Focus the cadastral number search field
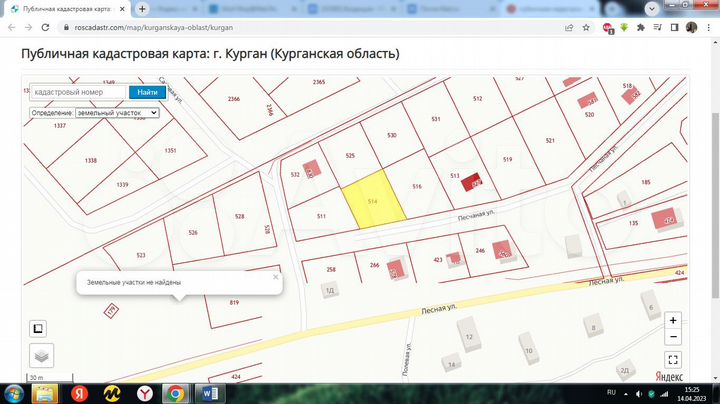Screen dimensions: 720x404 78,92
